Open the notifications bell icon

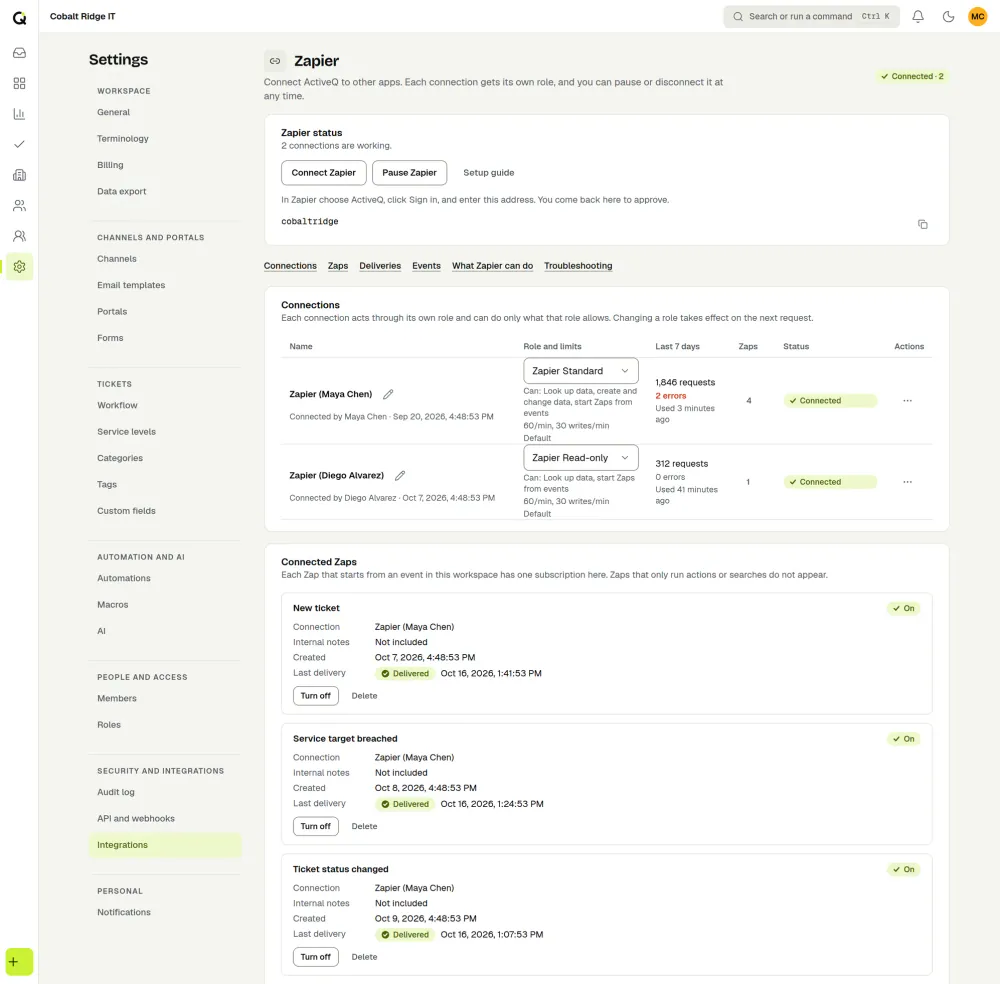point(918,17)
